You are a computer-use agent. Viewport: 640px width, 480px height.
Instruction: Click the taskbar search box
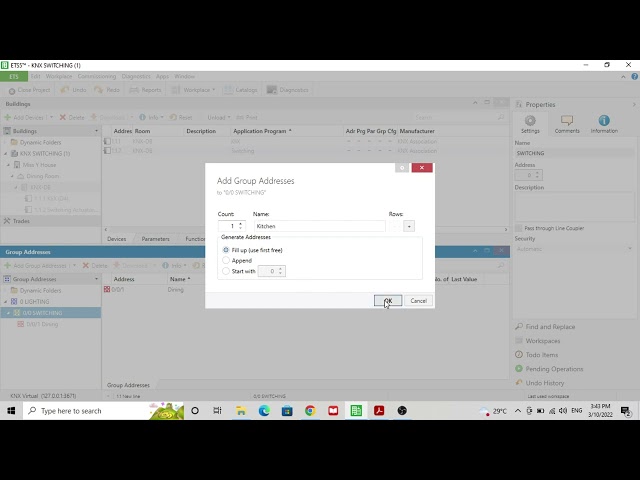[103, 411]
